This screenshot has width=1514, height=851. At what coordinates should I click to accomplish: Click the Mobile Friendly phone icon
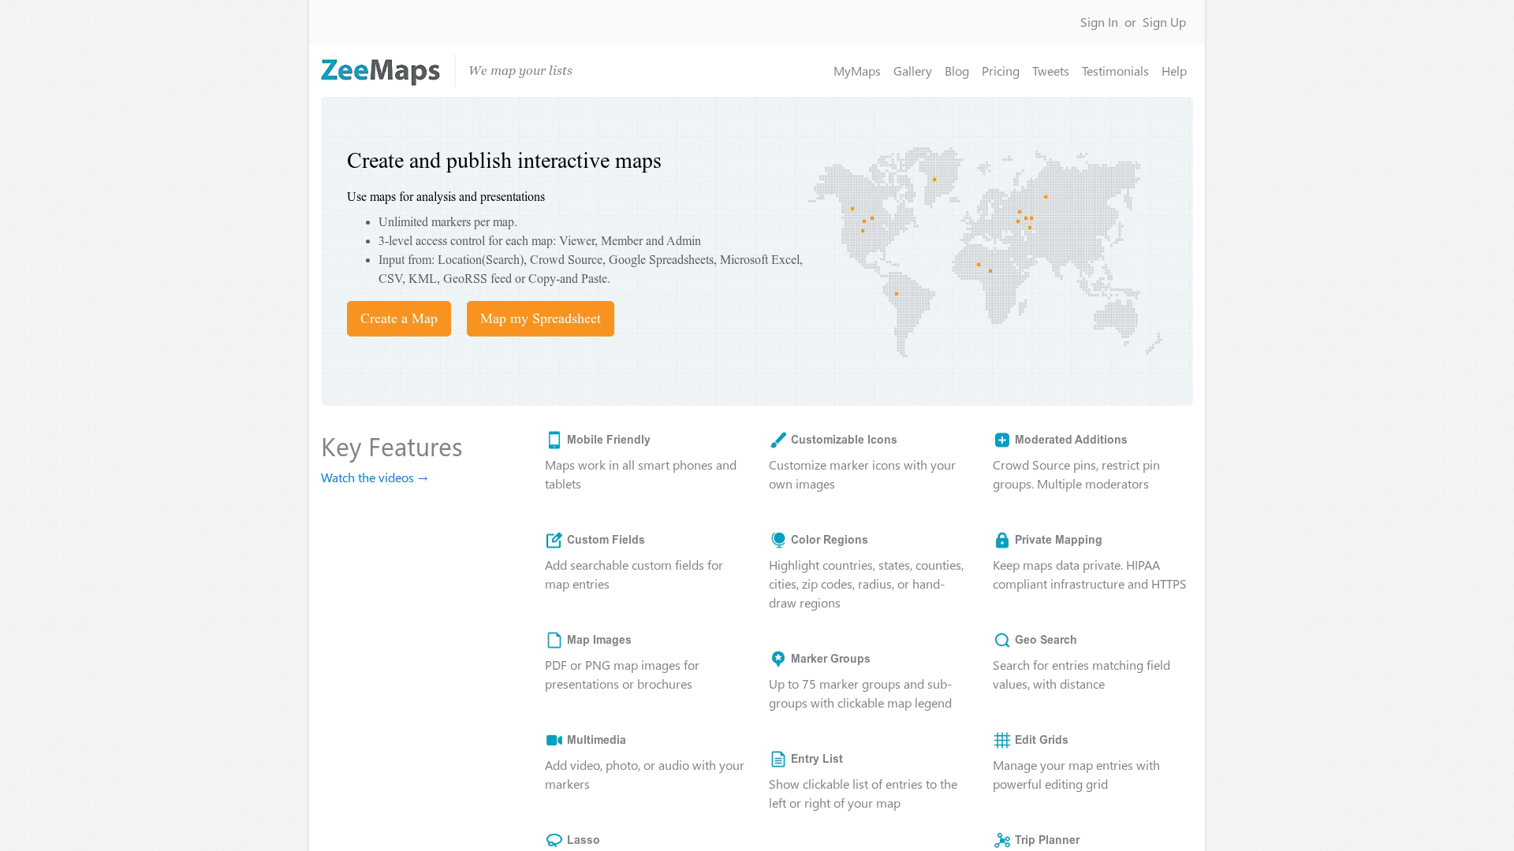tap(554, 440)
